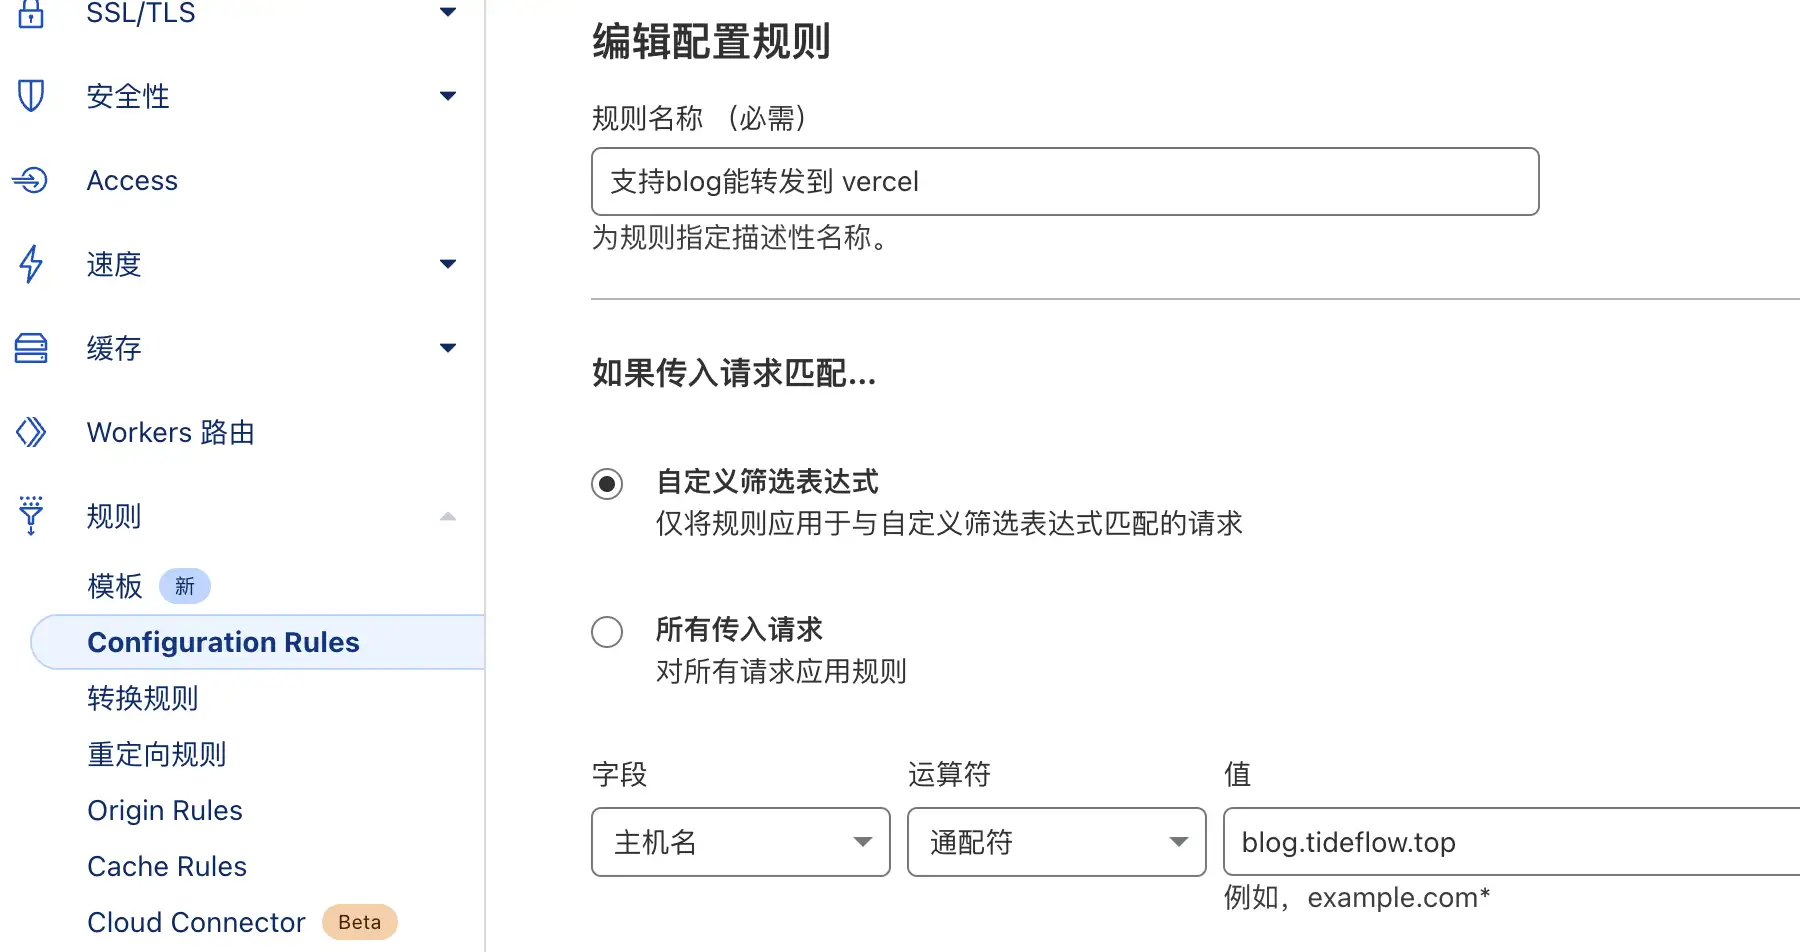Choose the 所有传入请求 option
The height and width of the screenshot is (952, 1800).
coord(607,631)
